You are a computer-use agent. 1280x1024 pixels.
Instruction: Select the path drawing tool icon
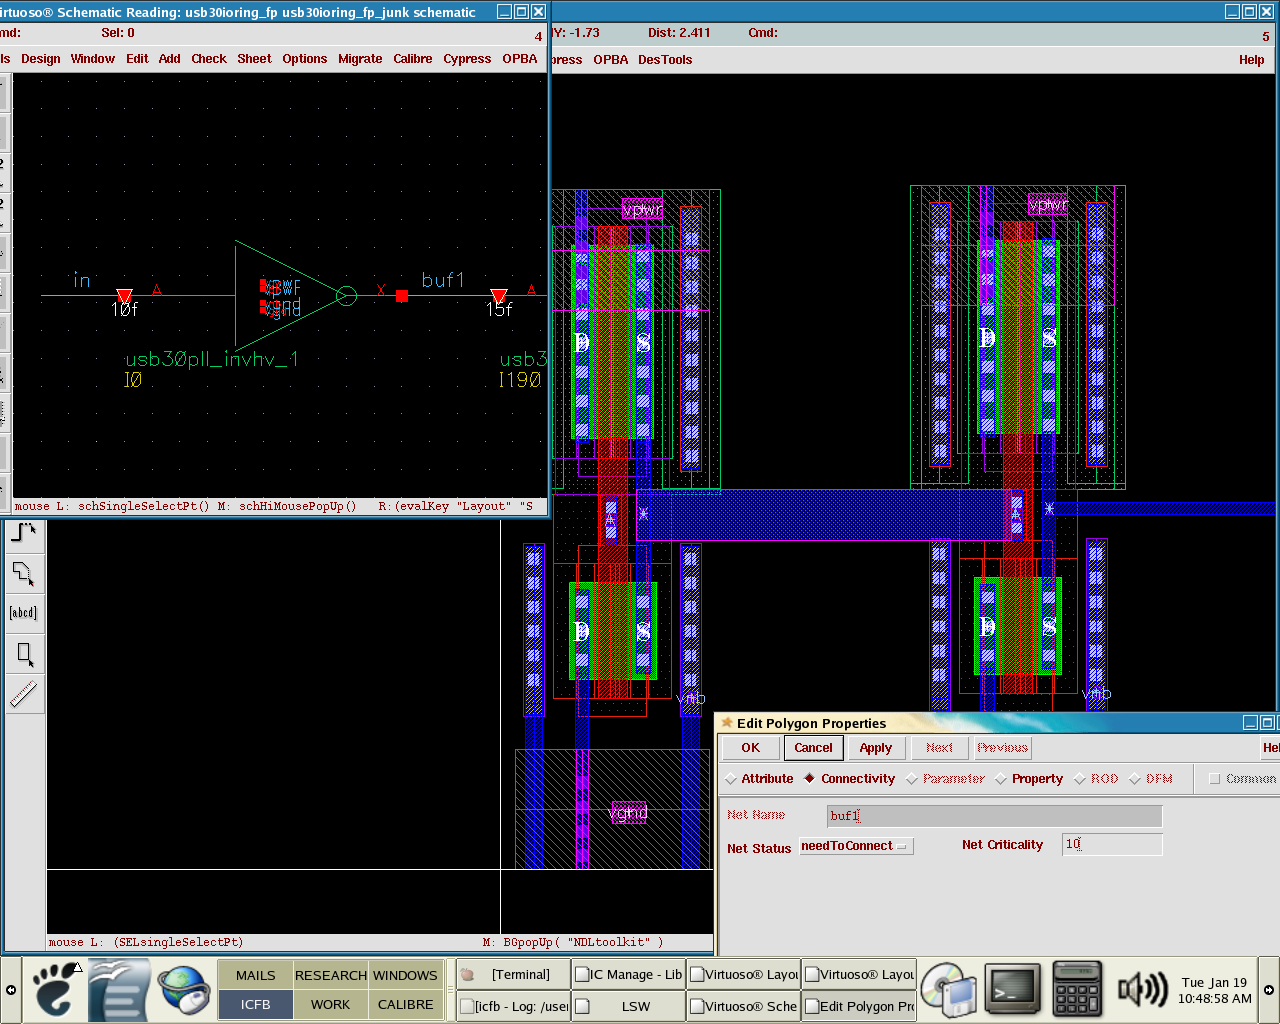[x=23, y=533]
